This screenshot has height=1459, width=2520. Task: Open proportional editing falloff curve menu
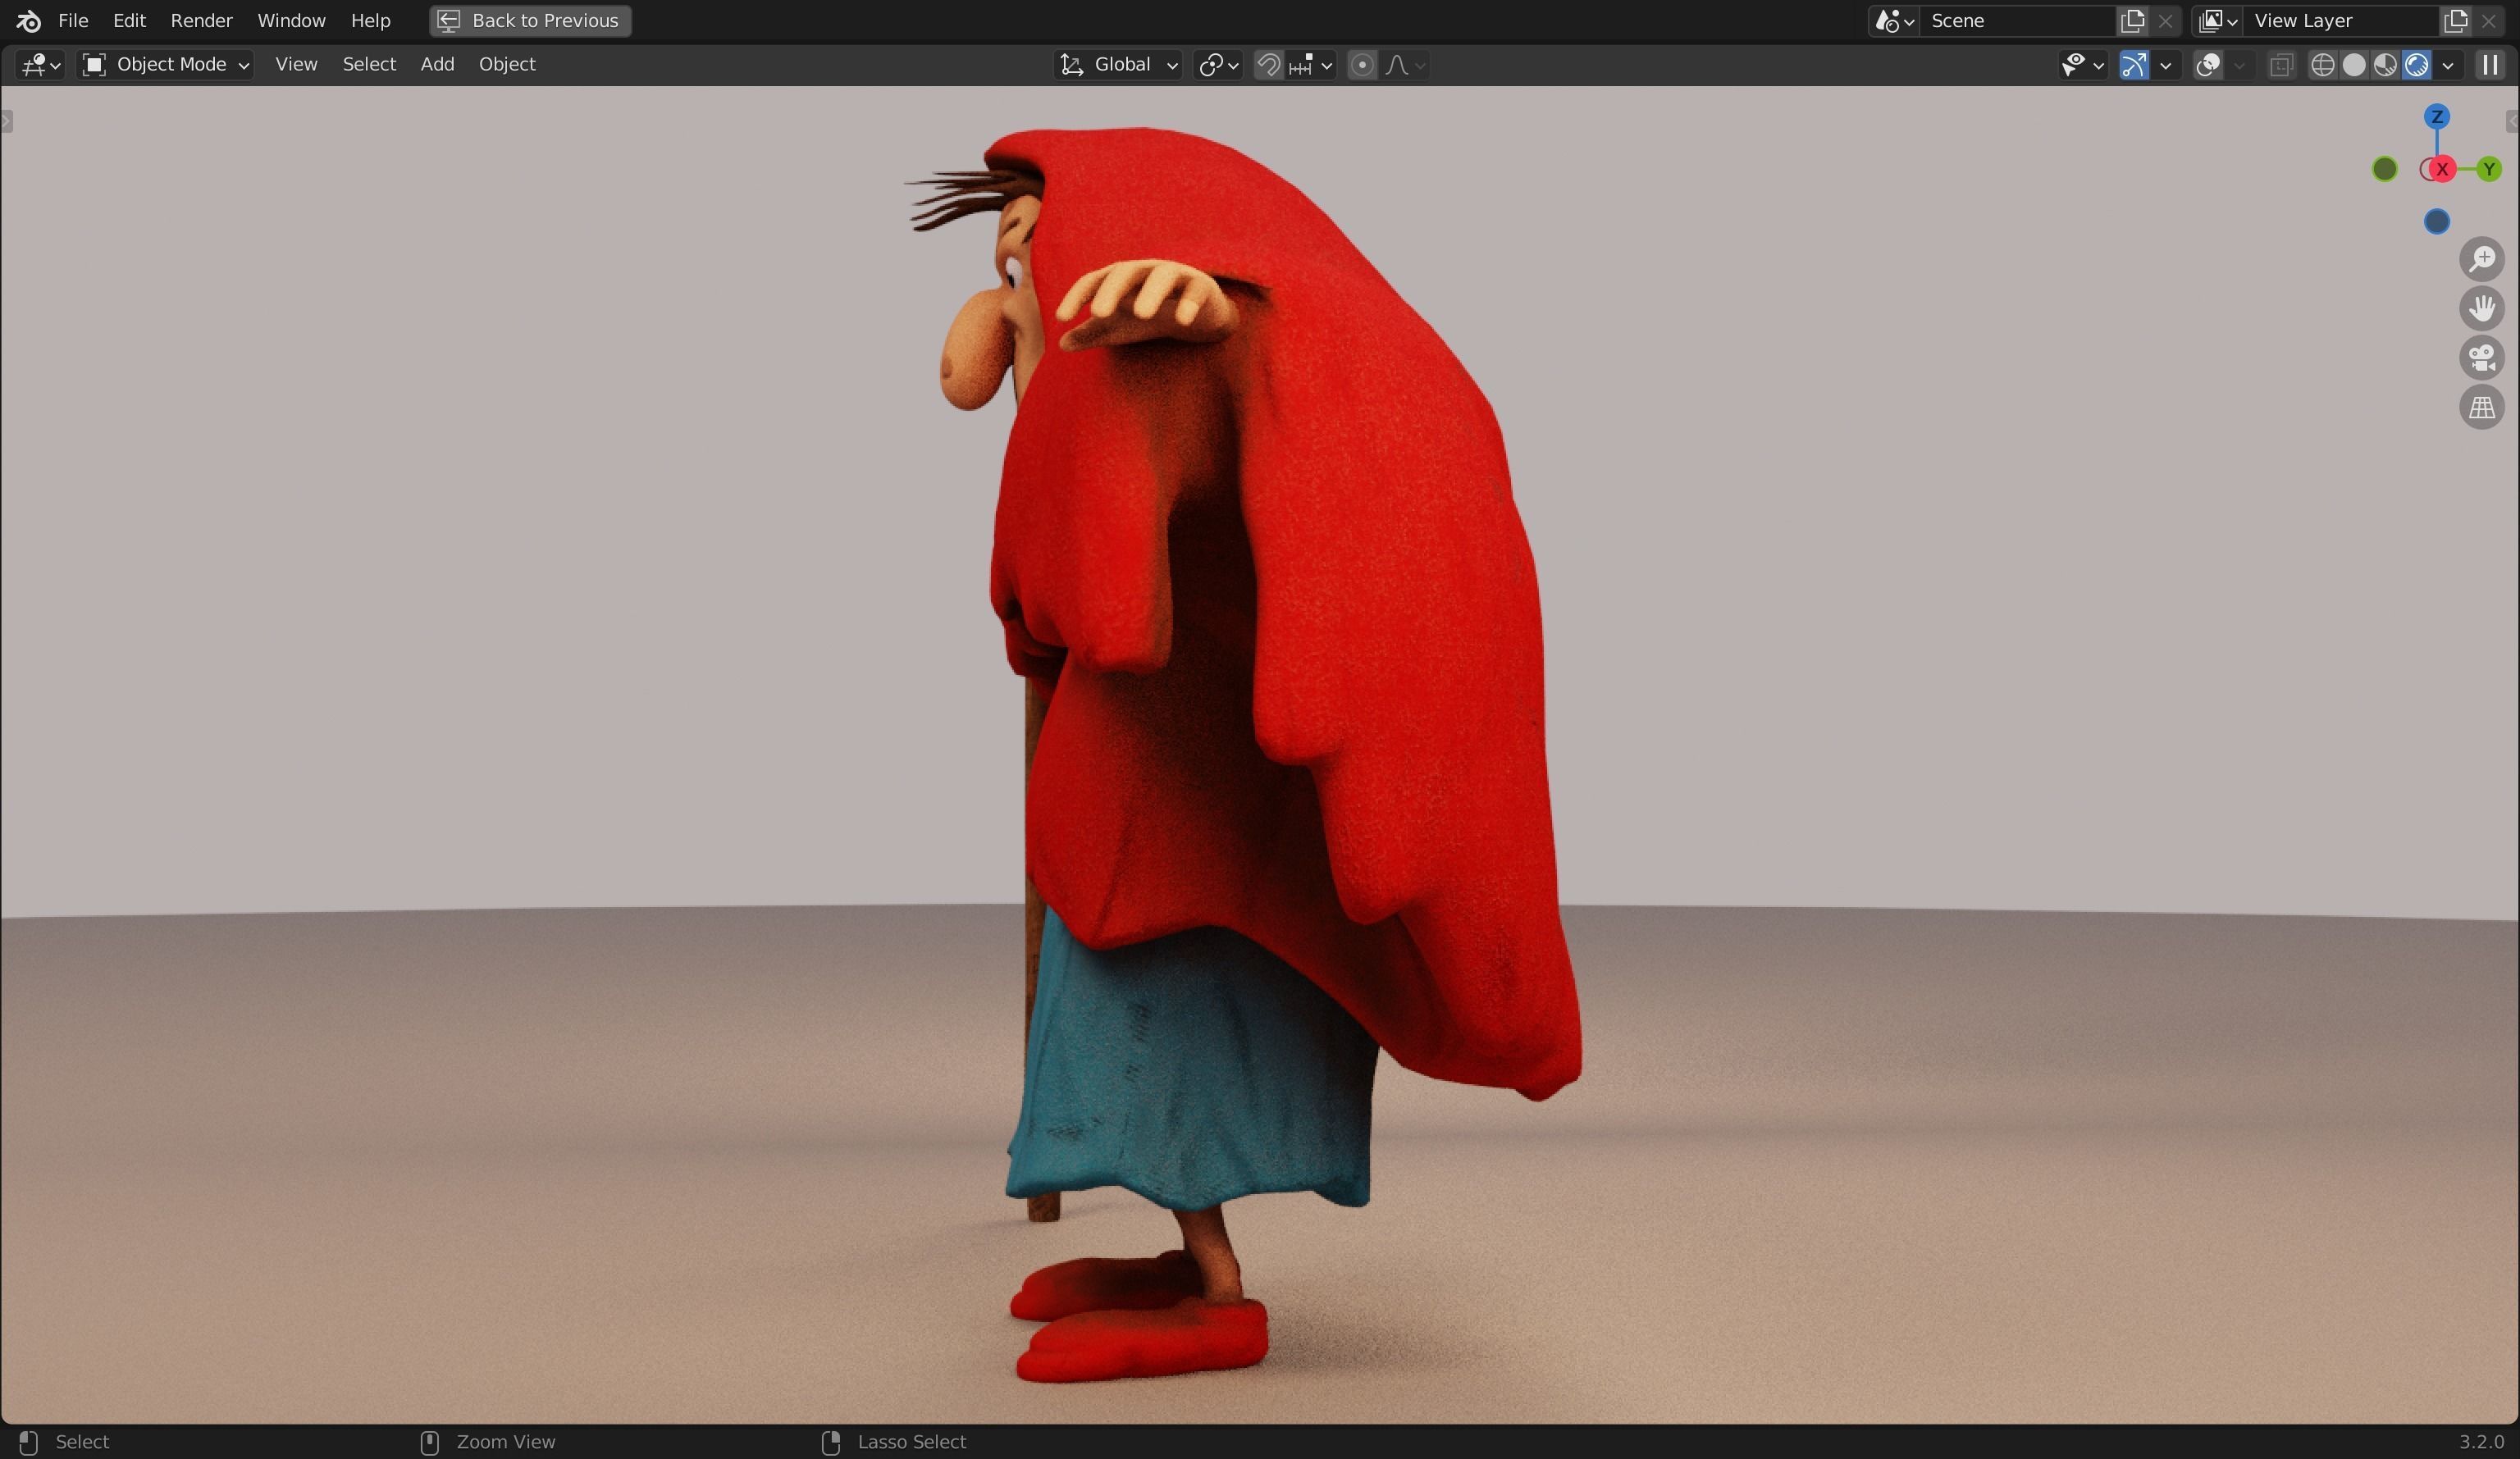tap(1405, 65)
